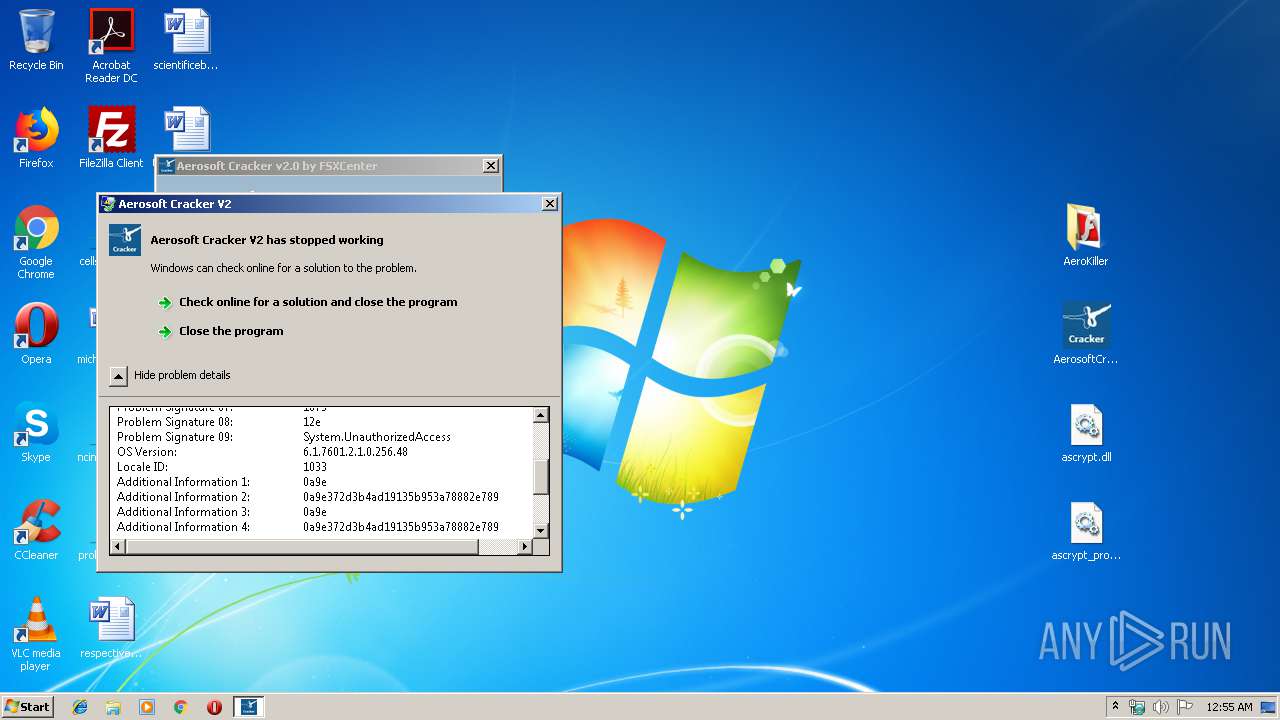This screenshot has width=1280, height=720.
Task: Click the Cracker icon in error dialog
Action: (x=125, y=240)
